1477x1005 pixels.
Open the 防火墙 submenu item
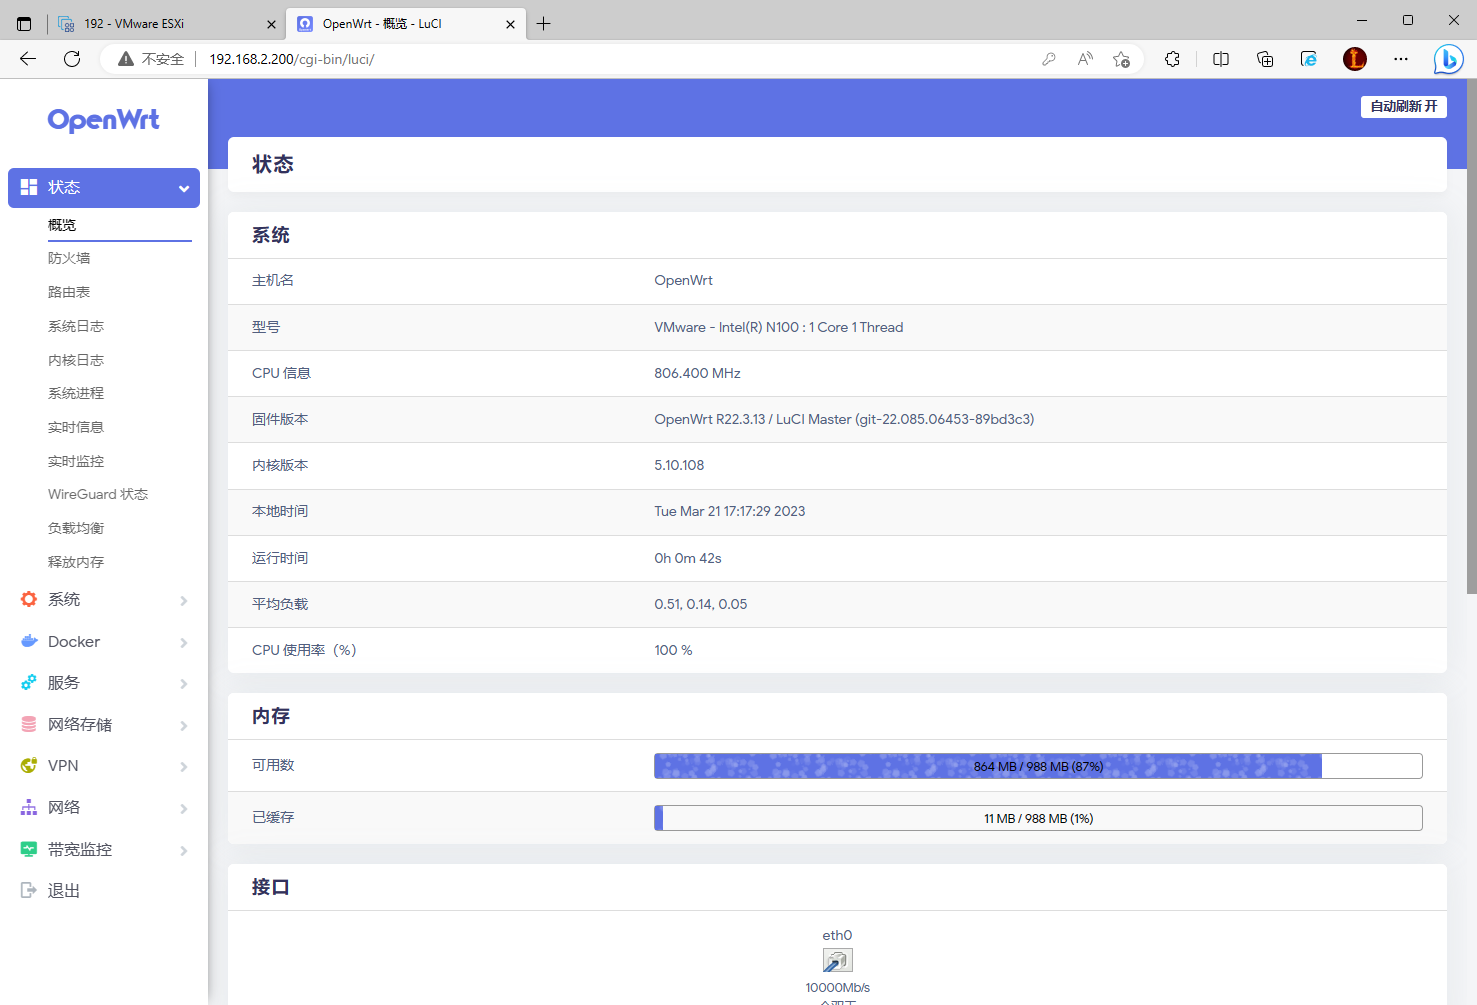(x=69, y=258)
